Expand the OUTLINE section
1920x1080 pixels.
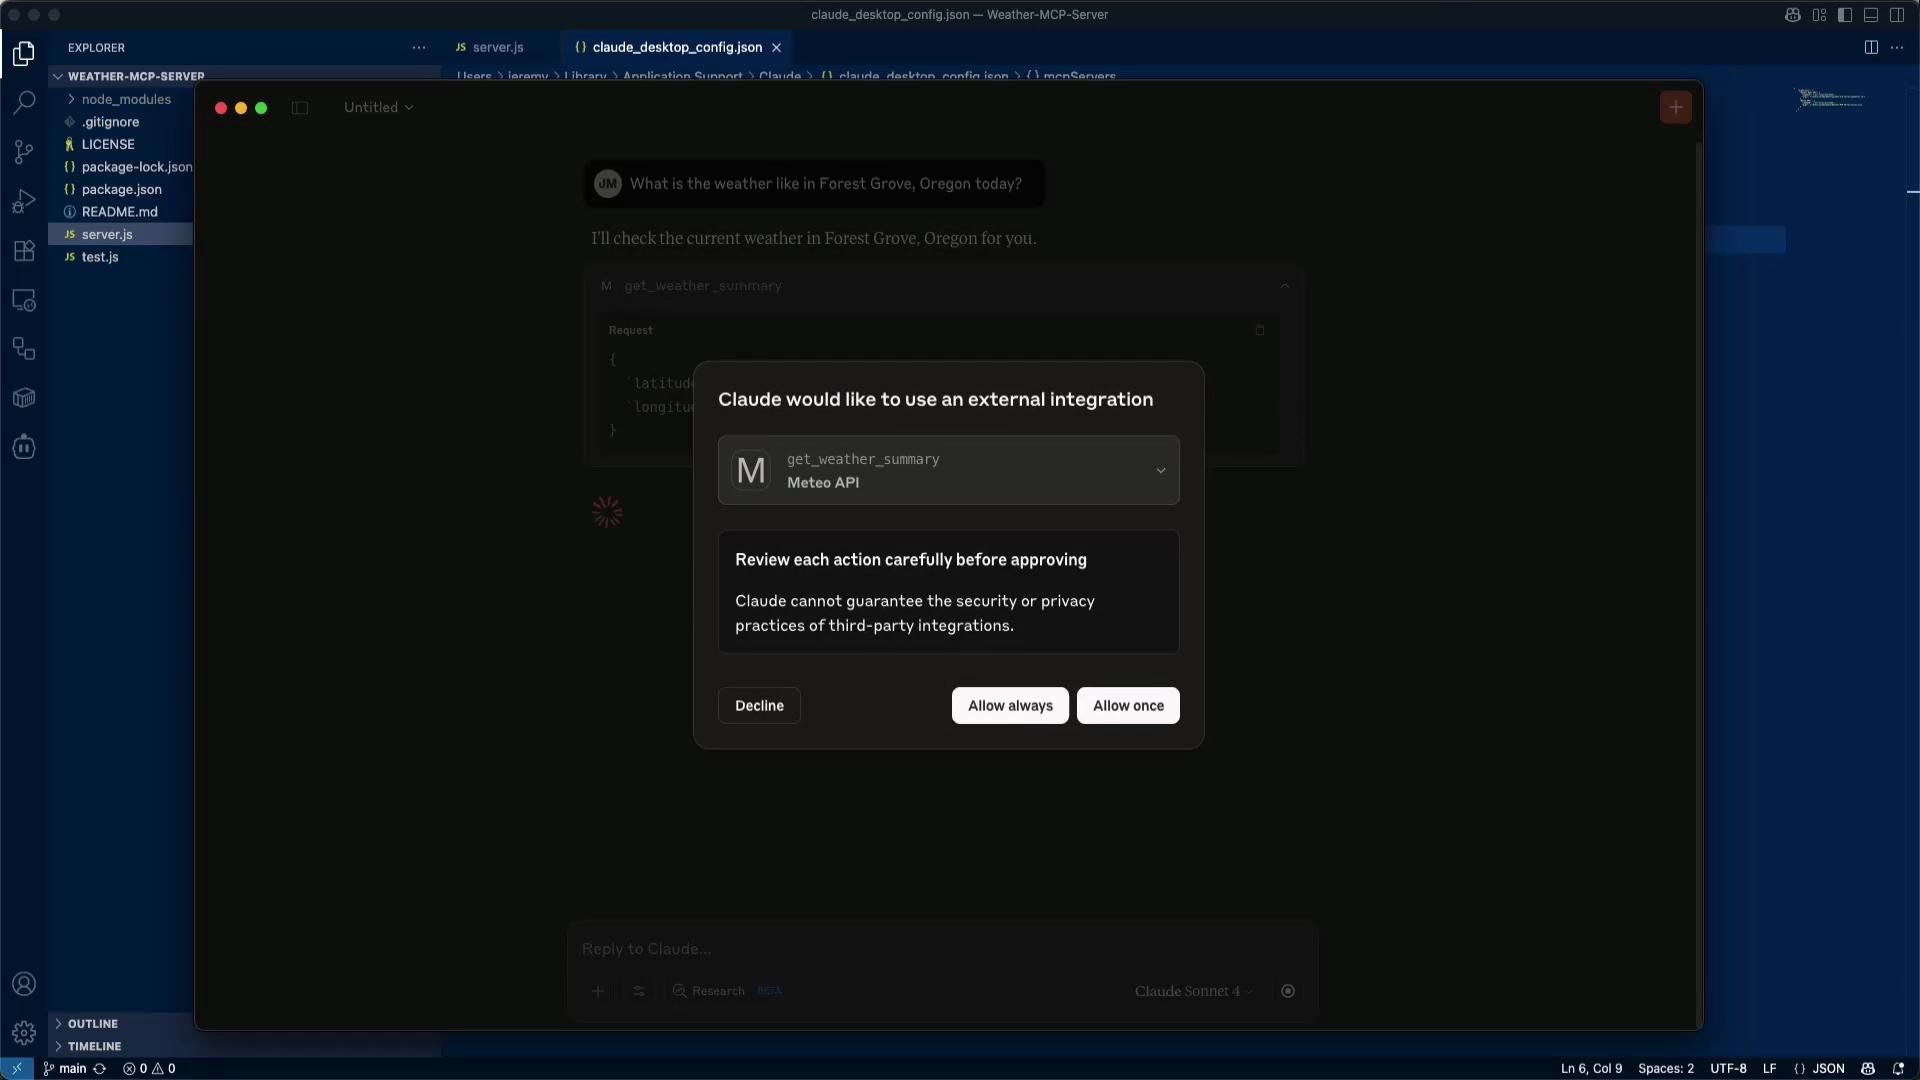click(92, 1024)
